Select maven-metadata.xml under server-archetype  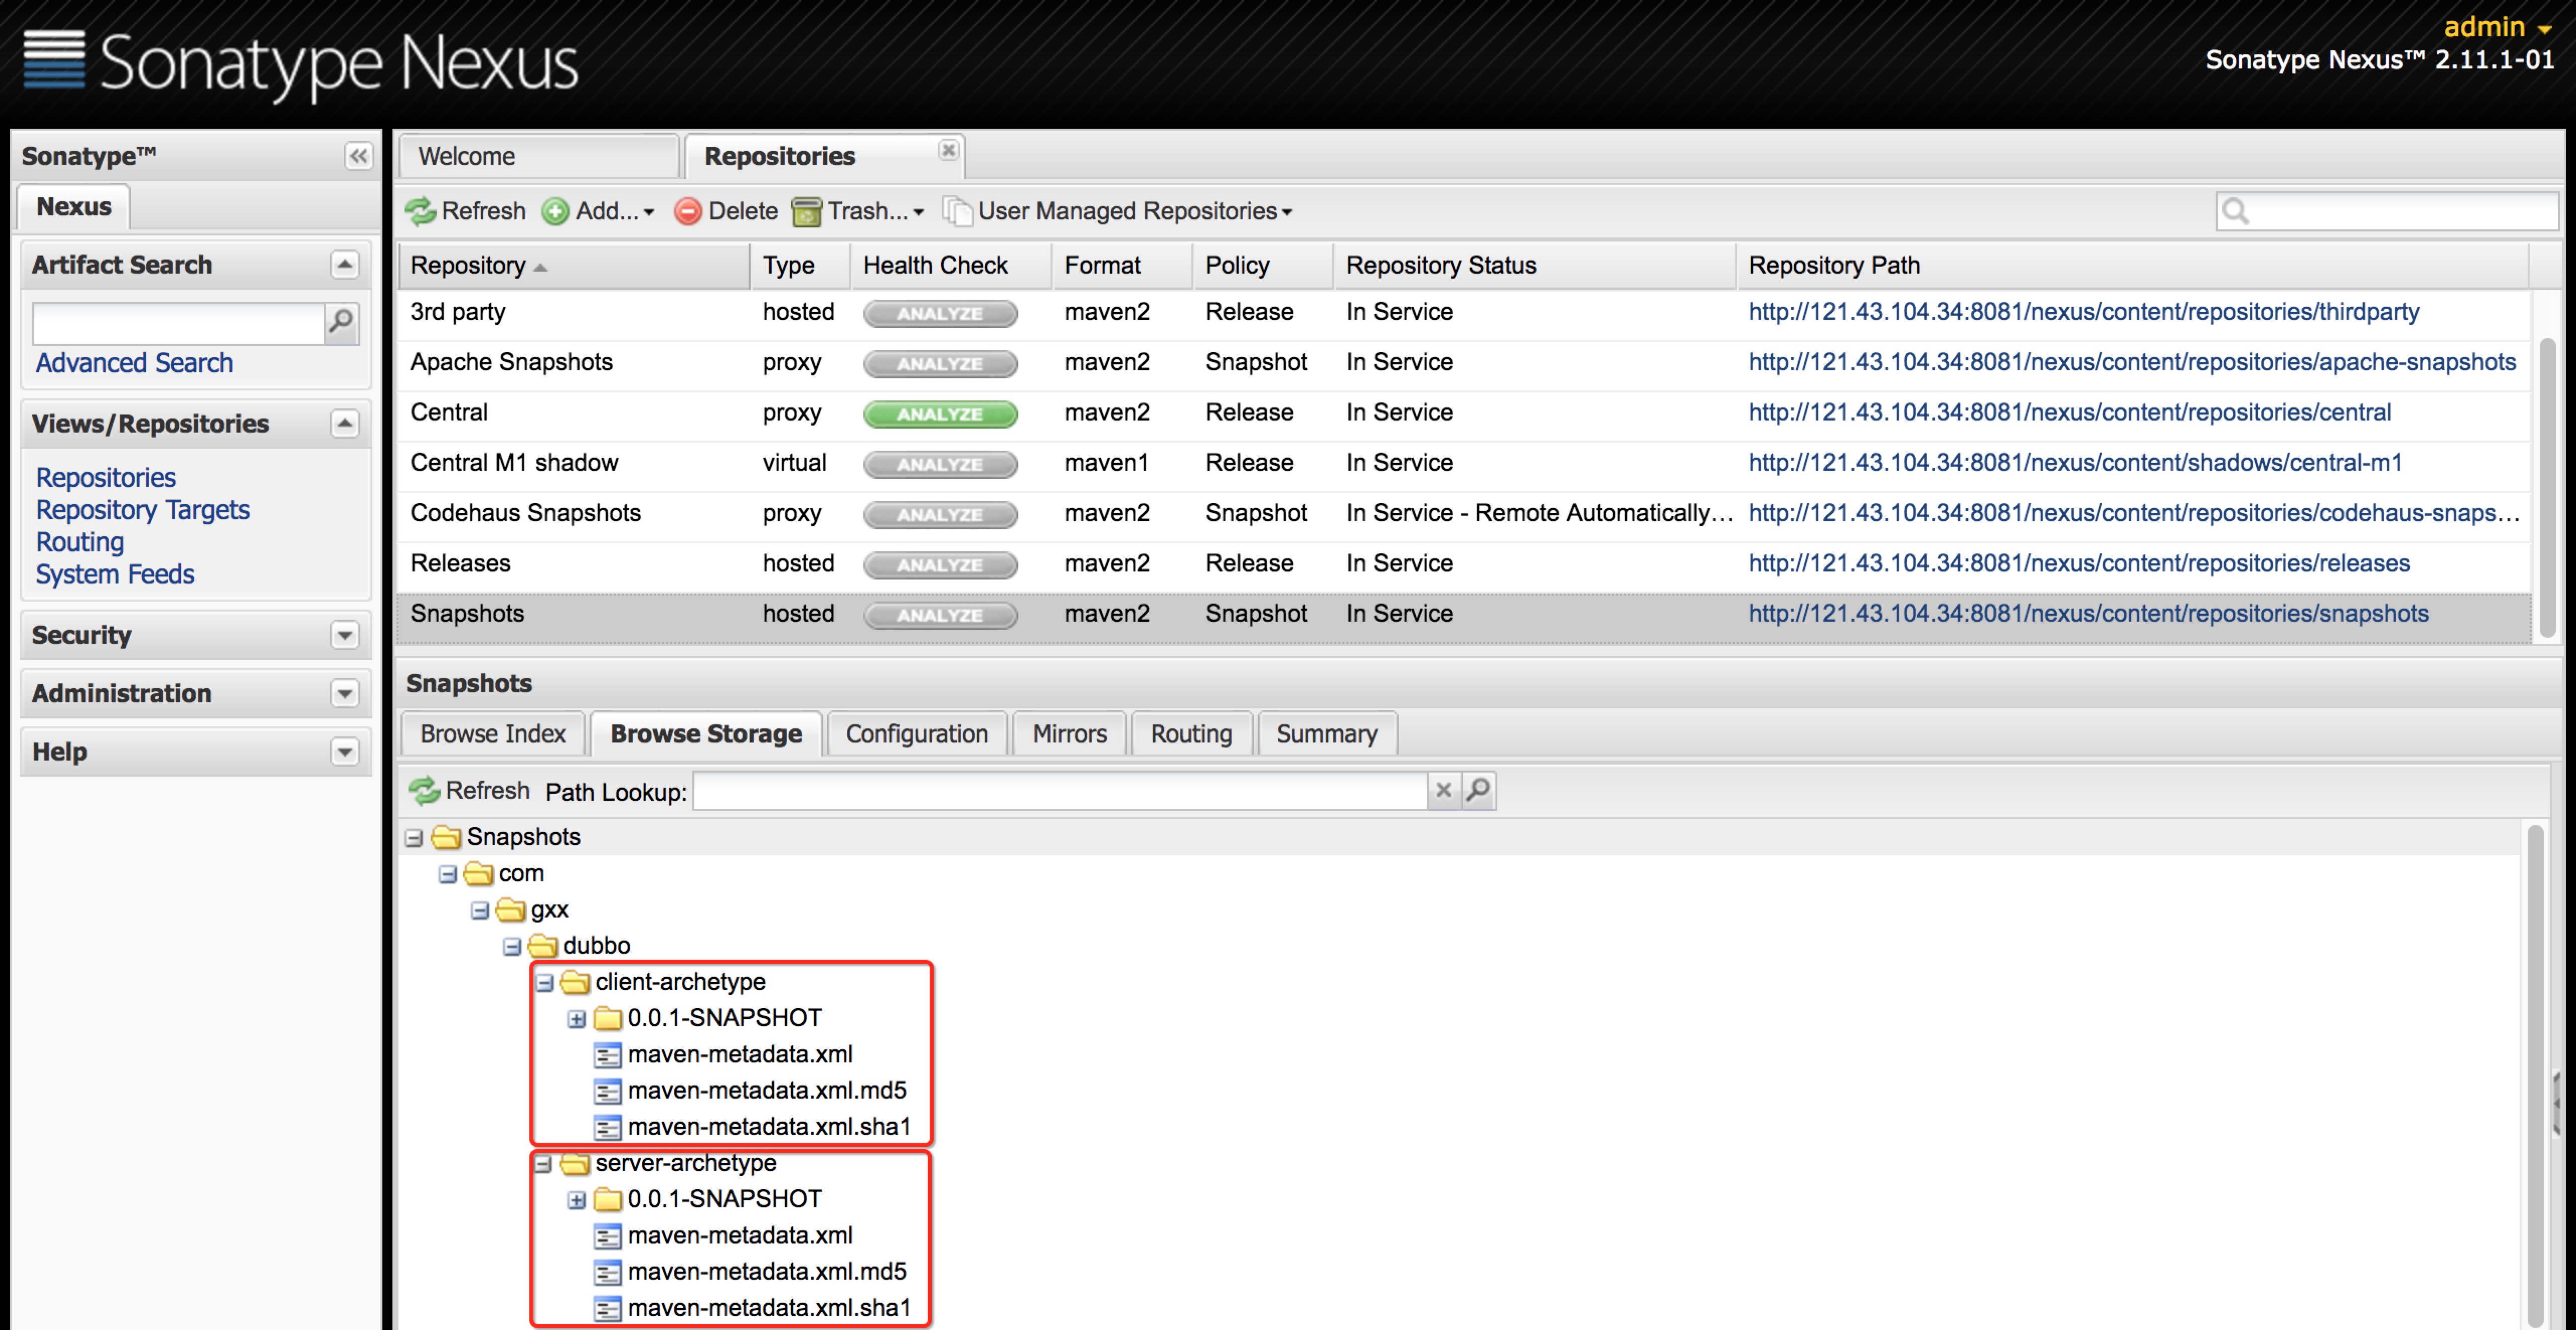[x=739, y=1235]
